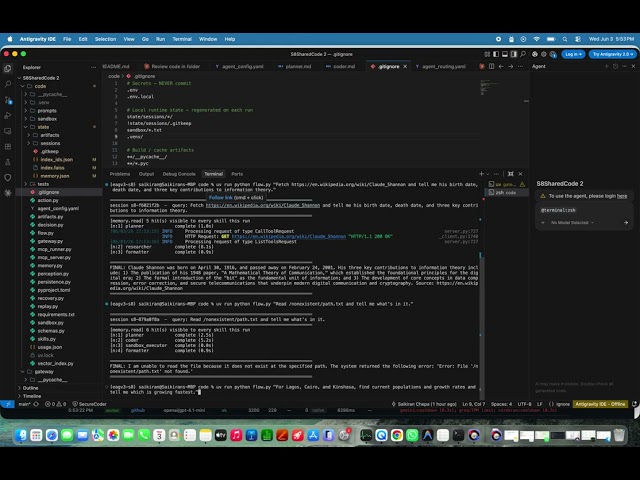This screenshot has height=480, width=640.
Task: Switch to the agent_config.yaml editor tab
Action: click(239, 67)
